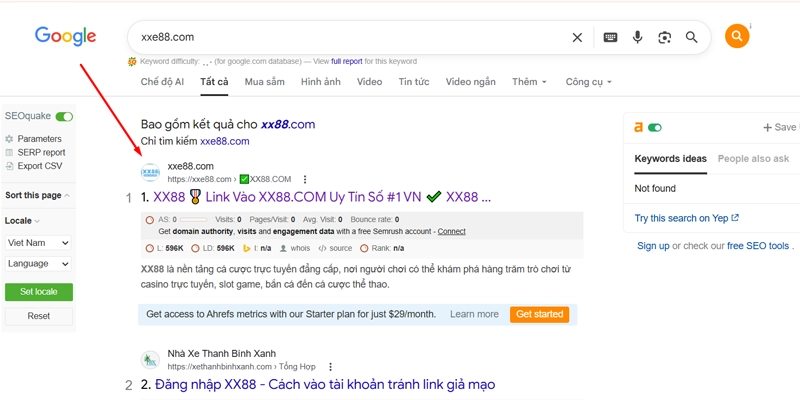
Task: Expand the Công cụ tools menu
Action: tap(588, 82)
